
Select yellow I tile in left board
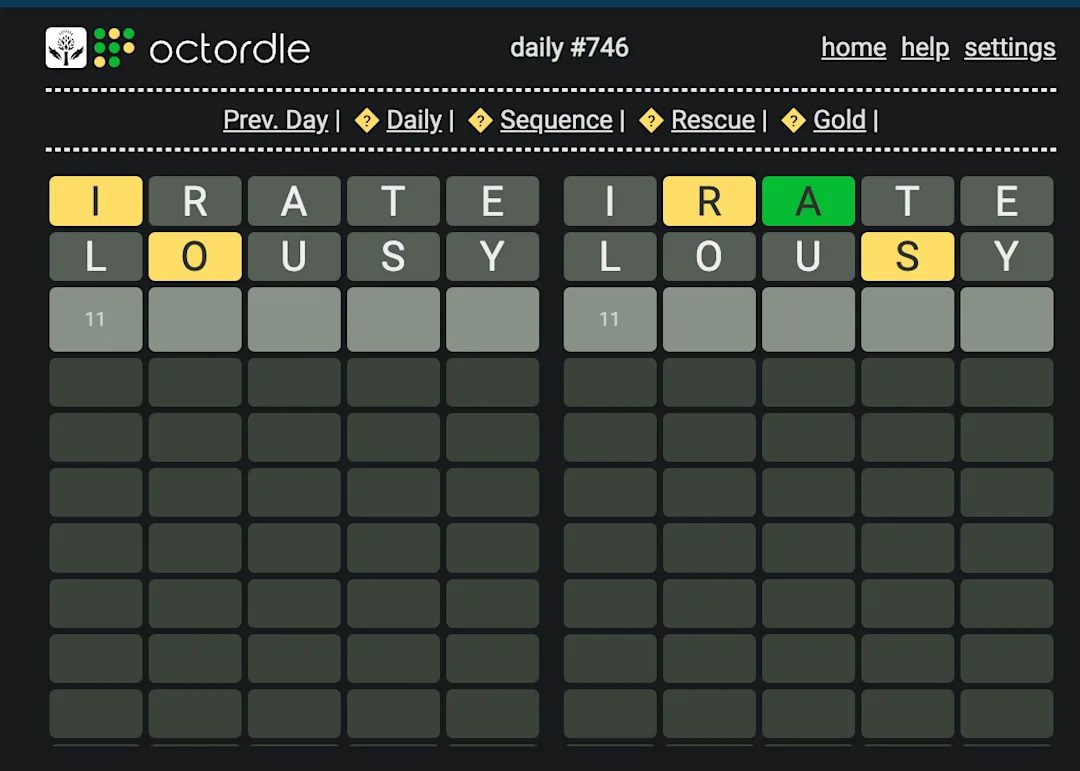click(x=96, y=201)
